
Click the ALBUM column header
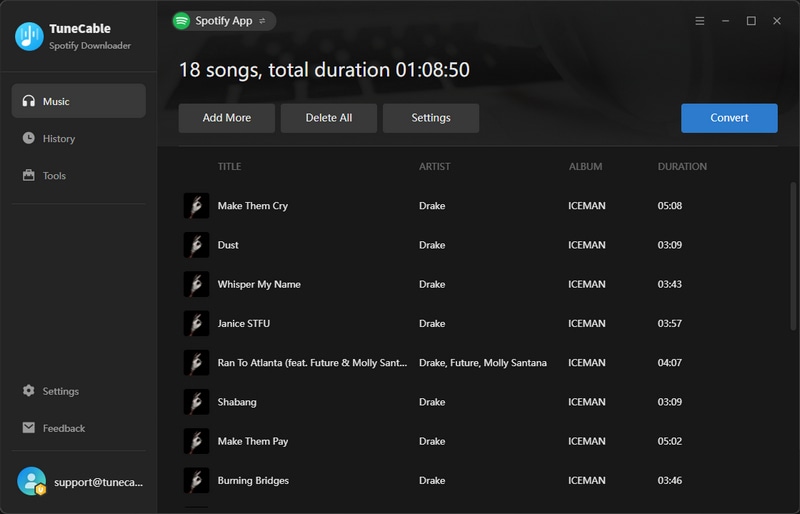[x=586, y=166]
